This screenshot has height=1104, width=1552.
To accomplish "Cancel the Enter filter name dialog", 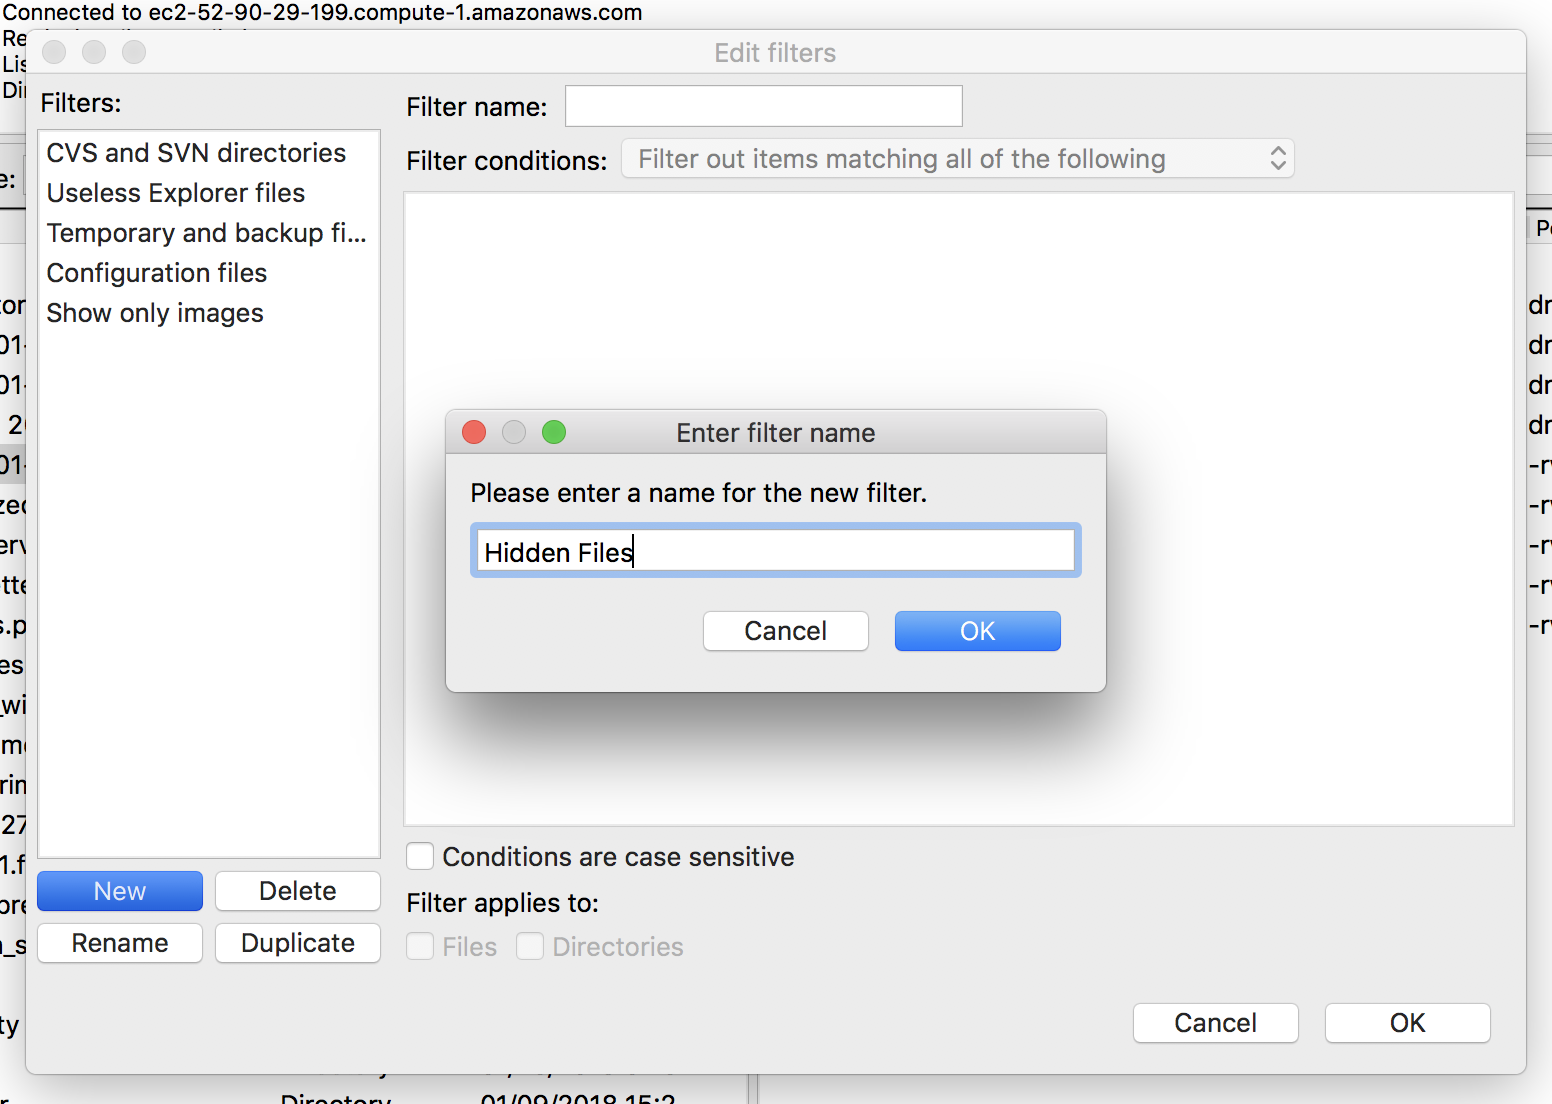I will pos(785,631).
